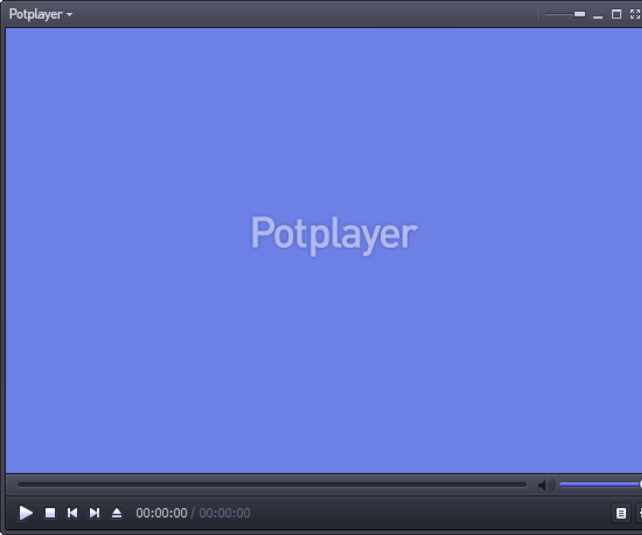Mute audio using the speaker icon
This screenshot has height=535, width=642.
coord(546,485)
